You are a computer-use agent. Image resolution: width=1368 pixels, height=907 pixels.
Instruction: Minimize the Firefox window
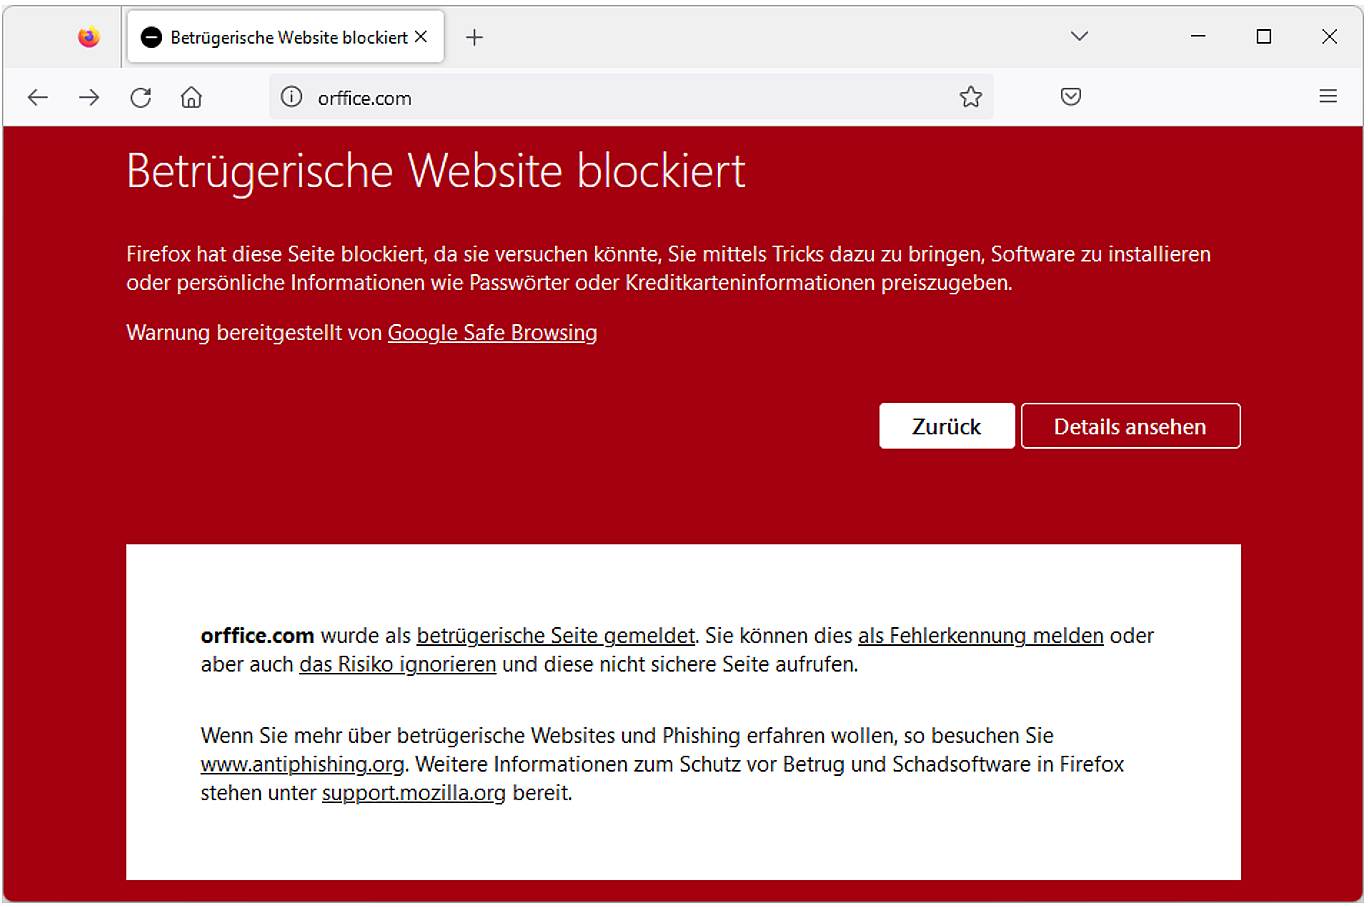1198,36
